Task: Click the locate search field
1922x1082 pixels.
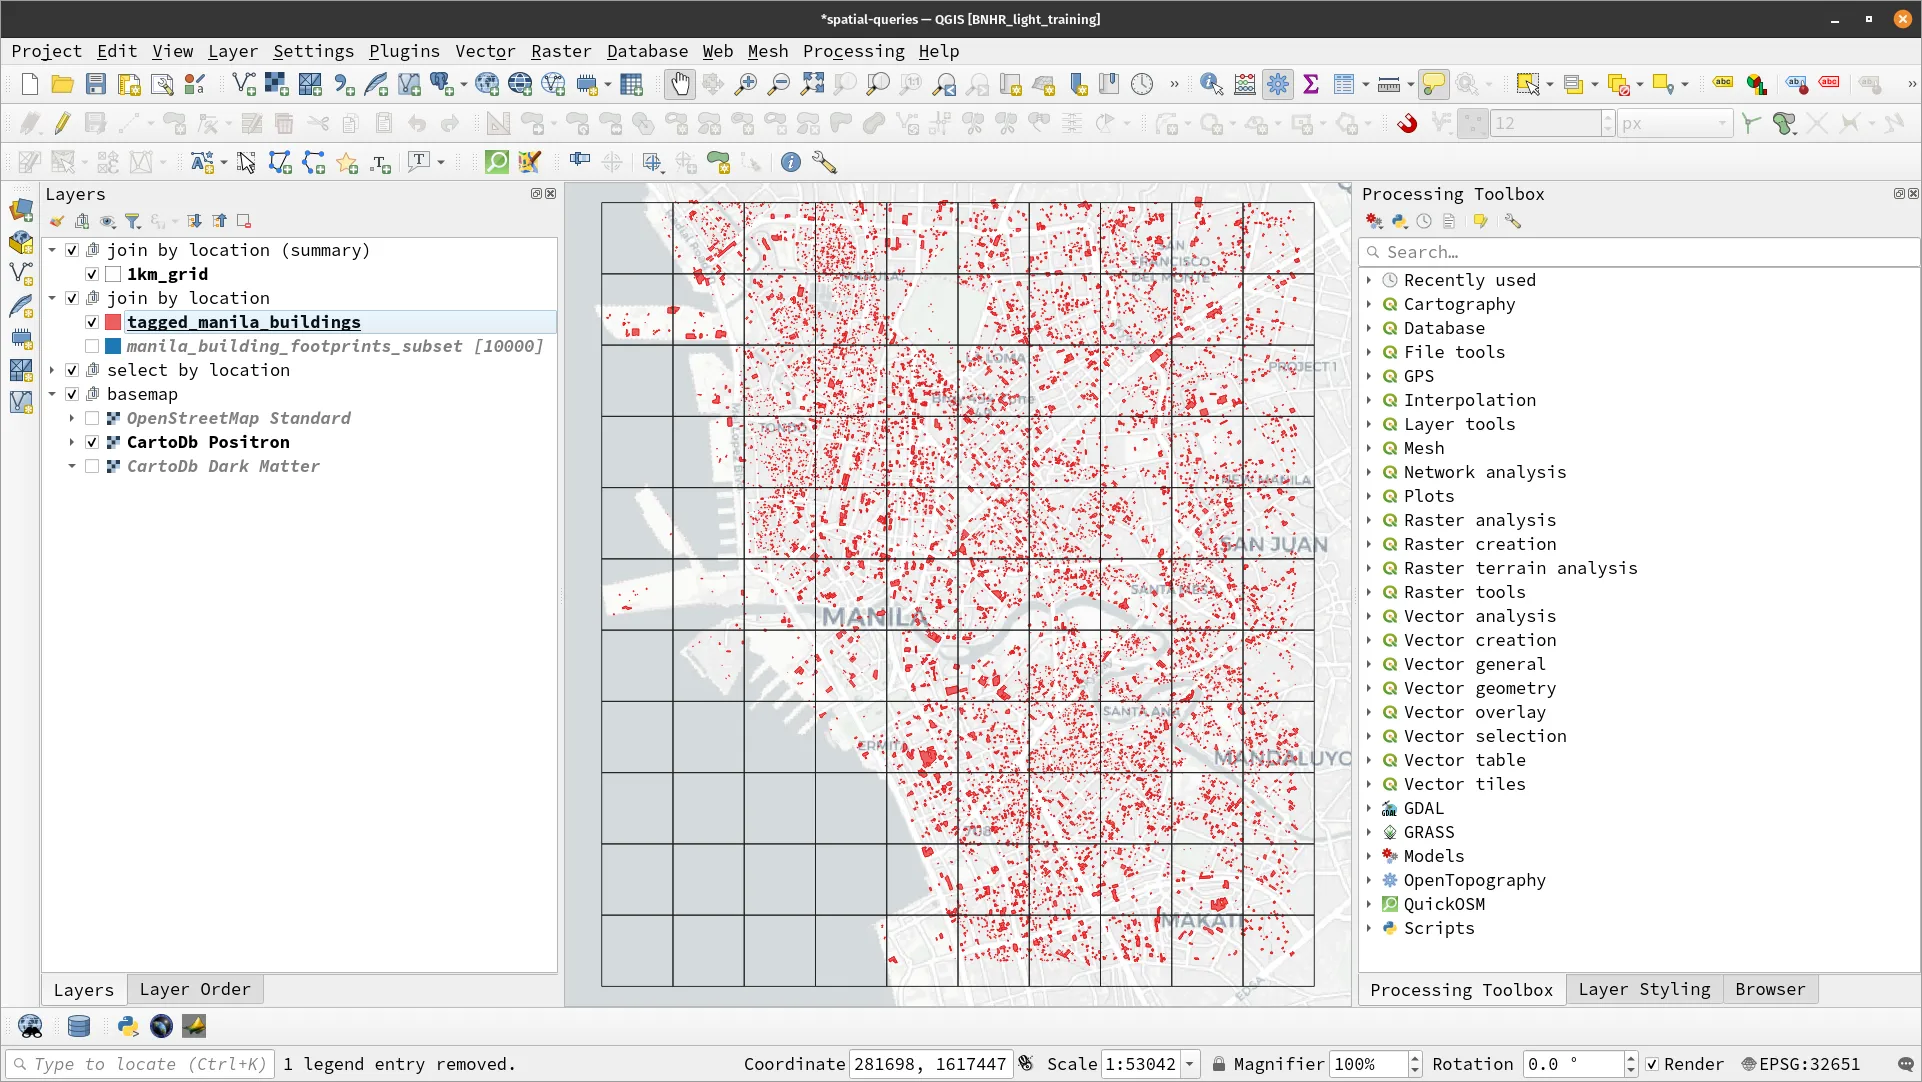Action: tap(140, 1064)
